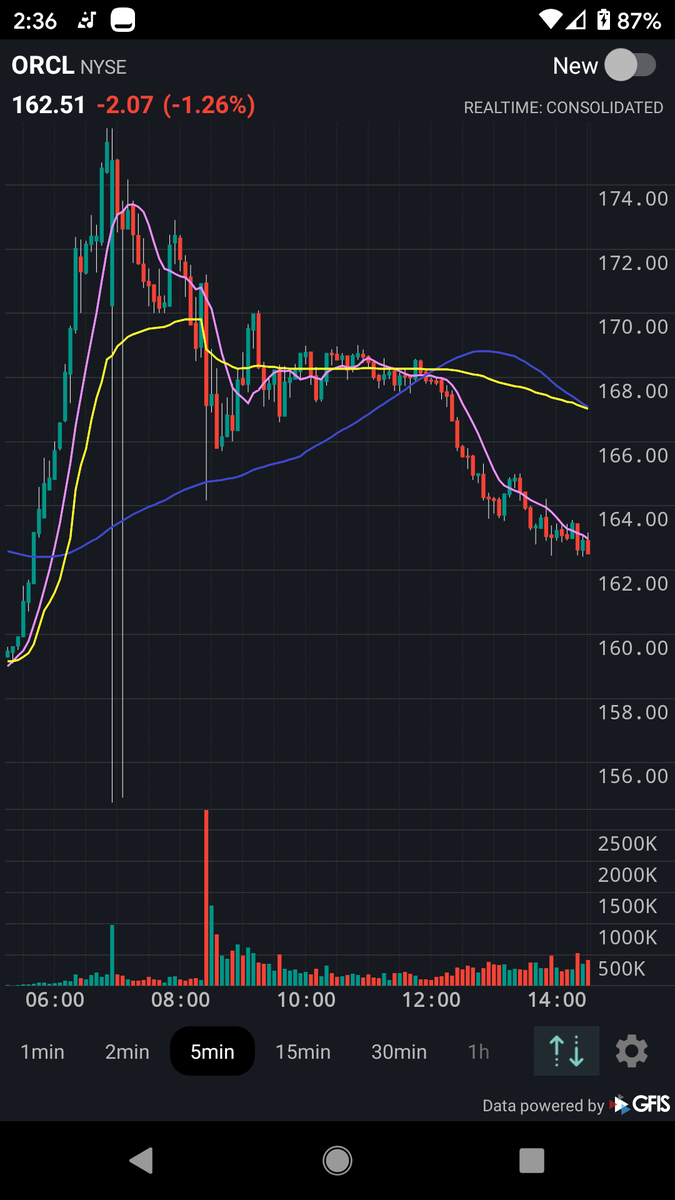Select the 15min interval
The width and height of the screenshot is (675, 1200).
(303, 1052)
